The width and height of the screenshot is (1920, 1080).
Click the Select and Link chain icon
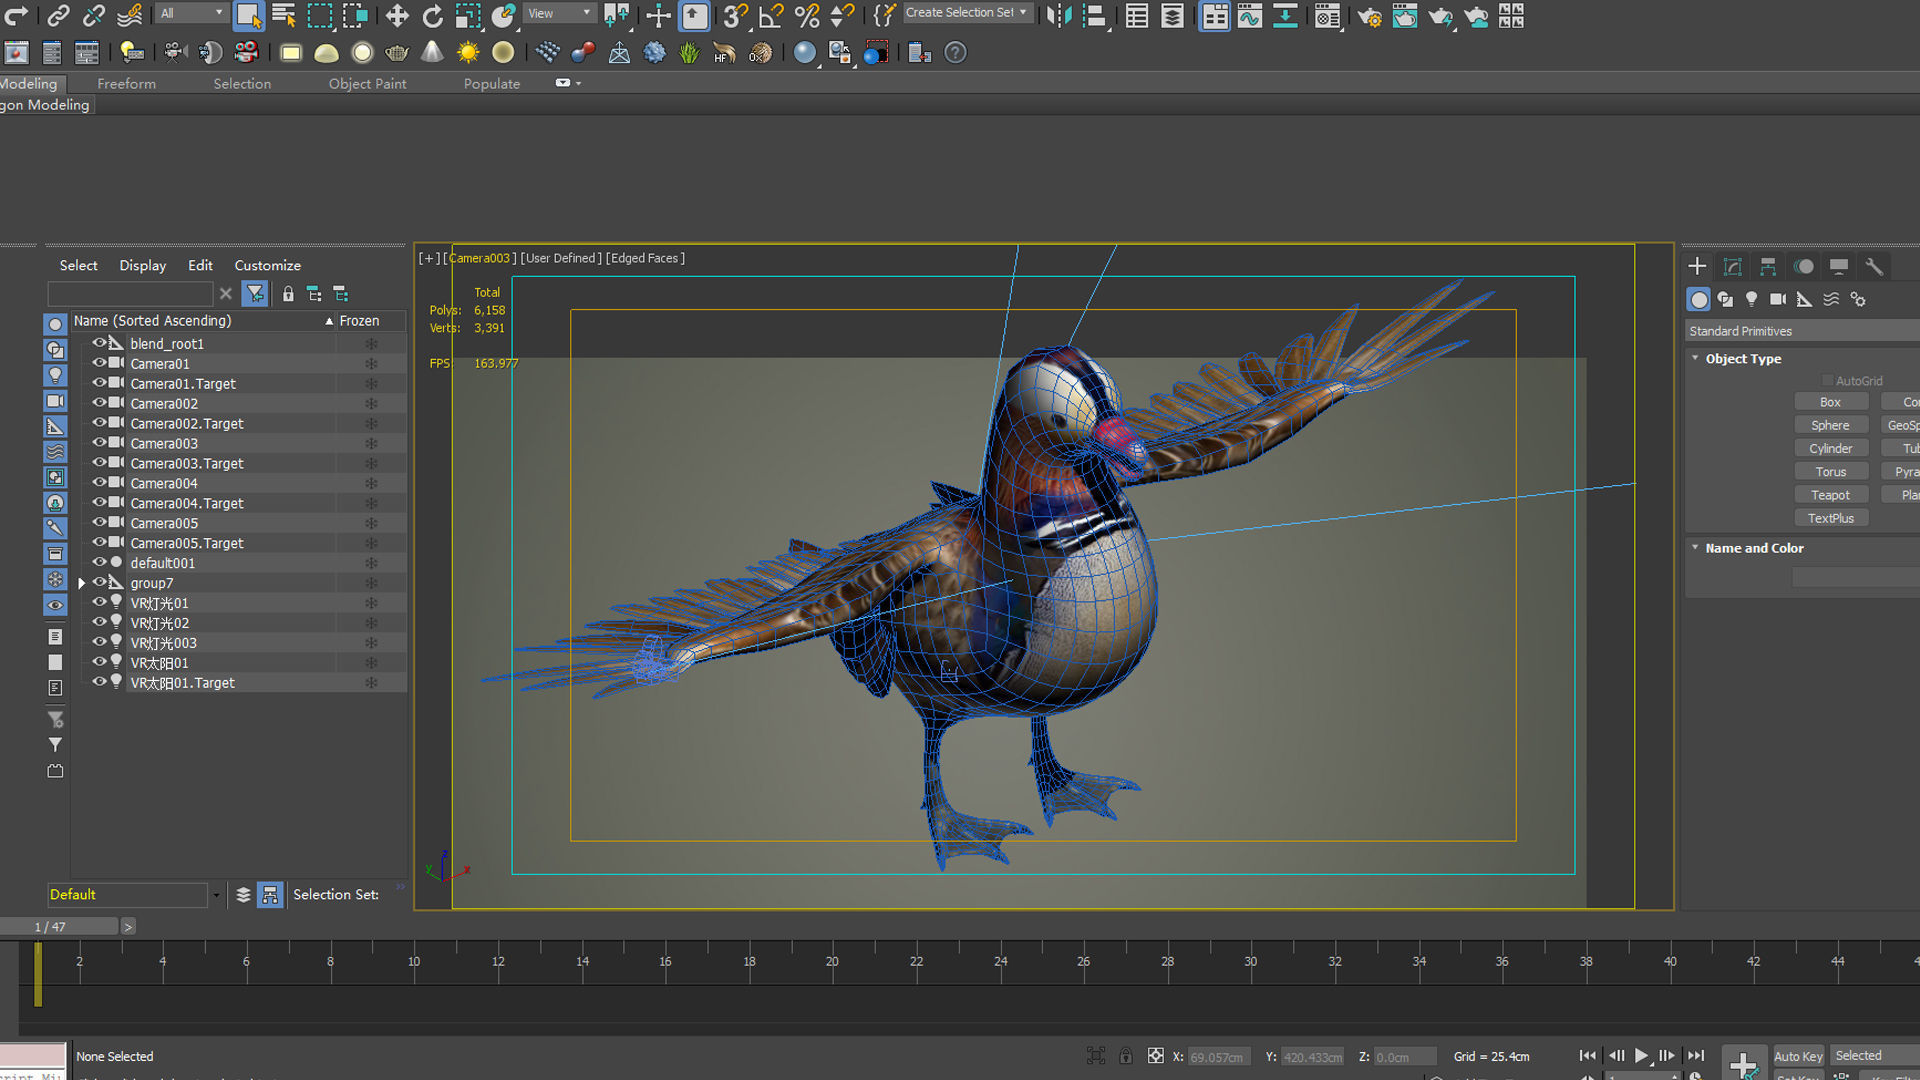click(x=58, y=15)
